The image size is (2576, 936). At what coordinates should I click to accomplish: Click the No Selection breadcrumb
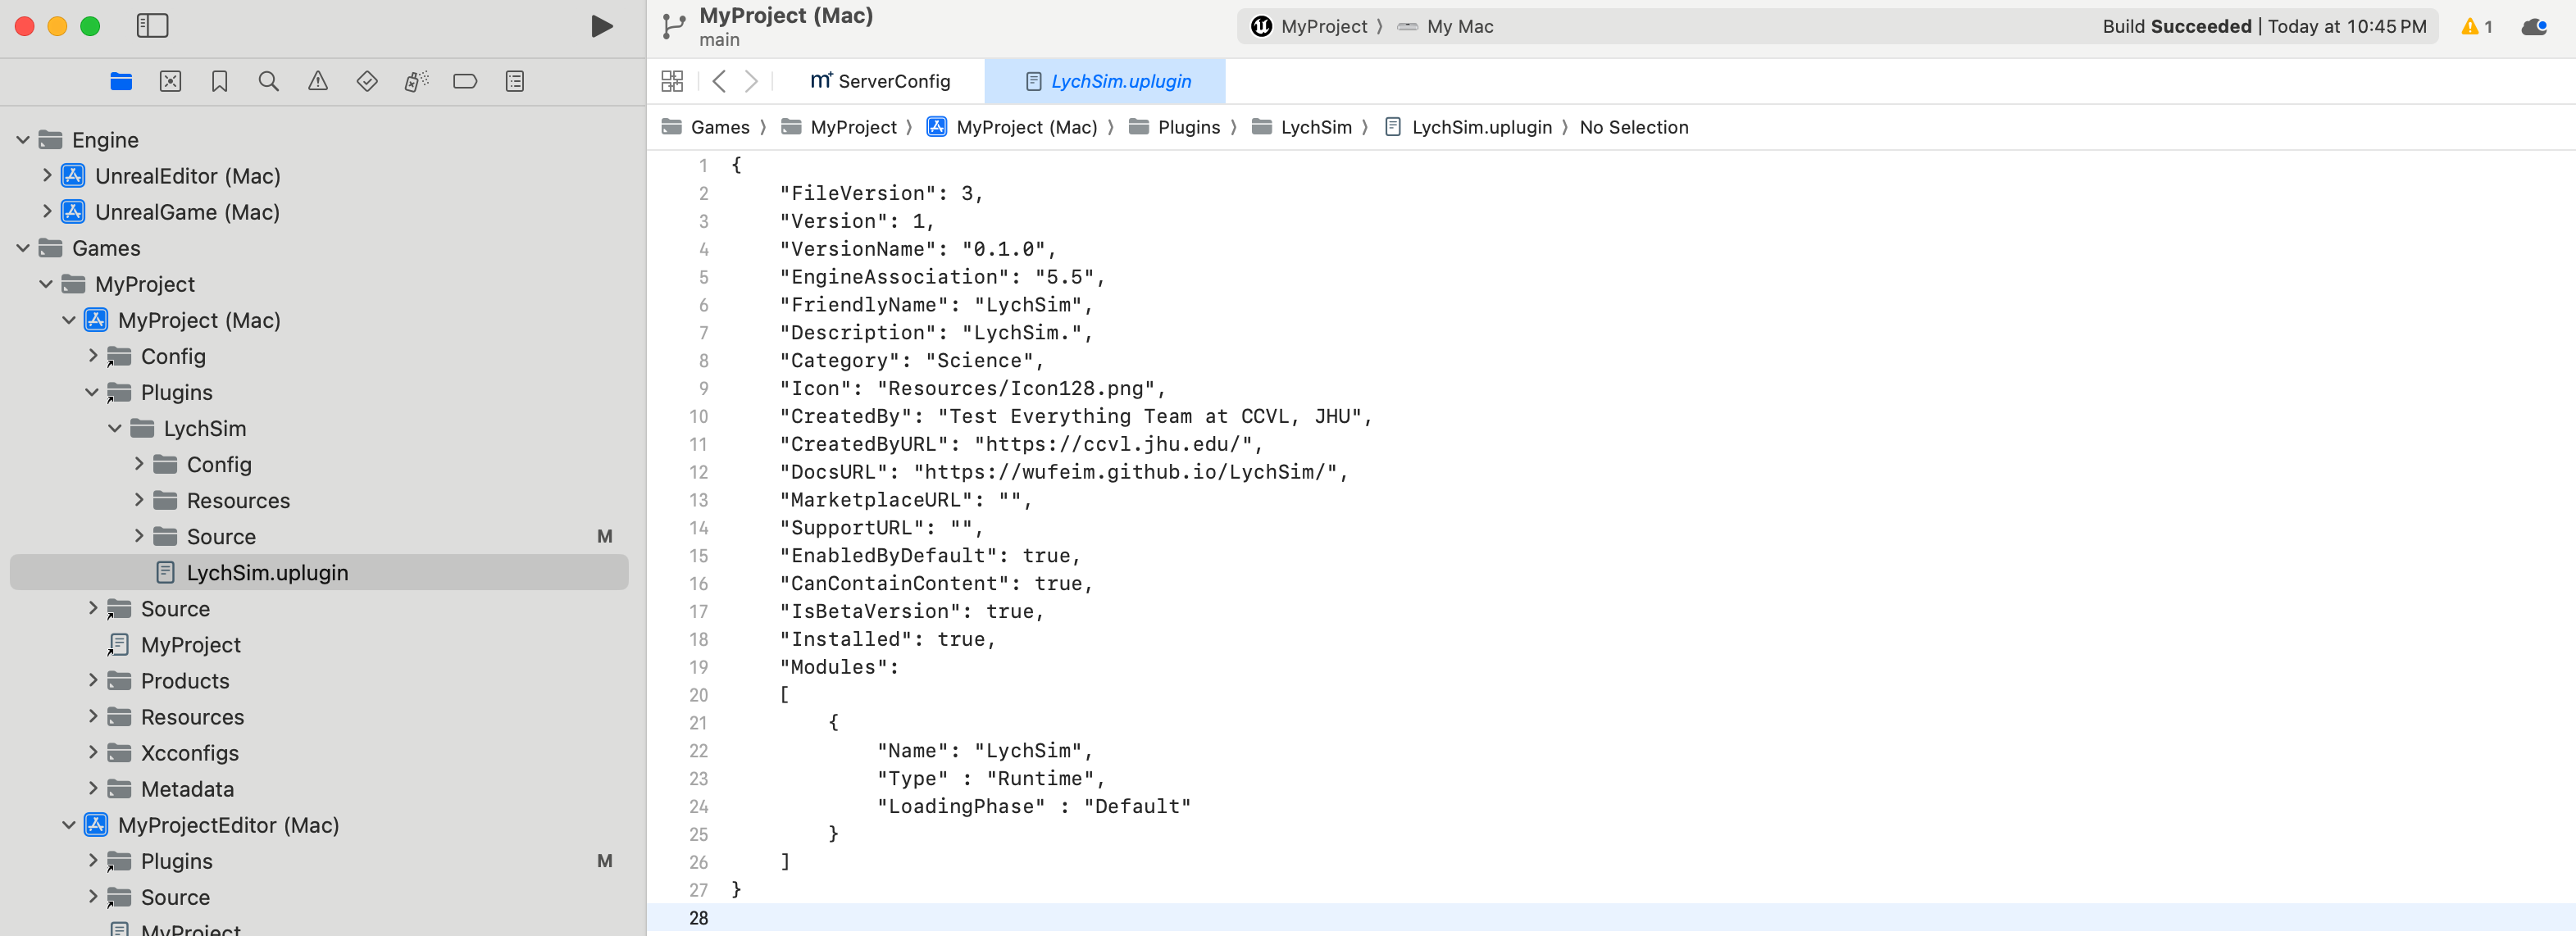pyautogui.click(x=1634, y=127)
